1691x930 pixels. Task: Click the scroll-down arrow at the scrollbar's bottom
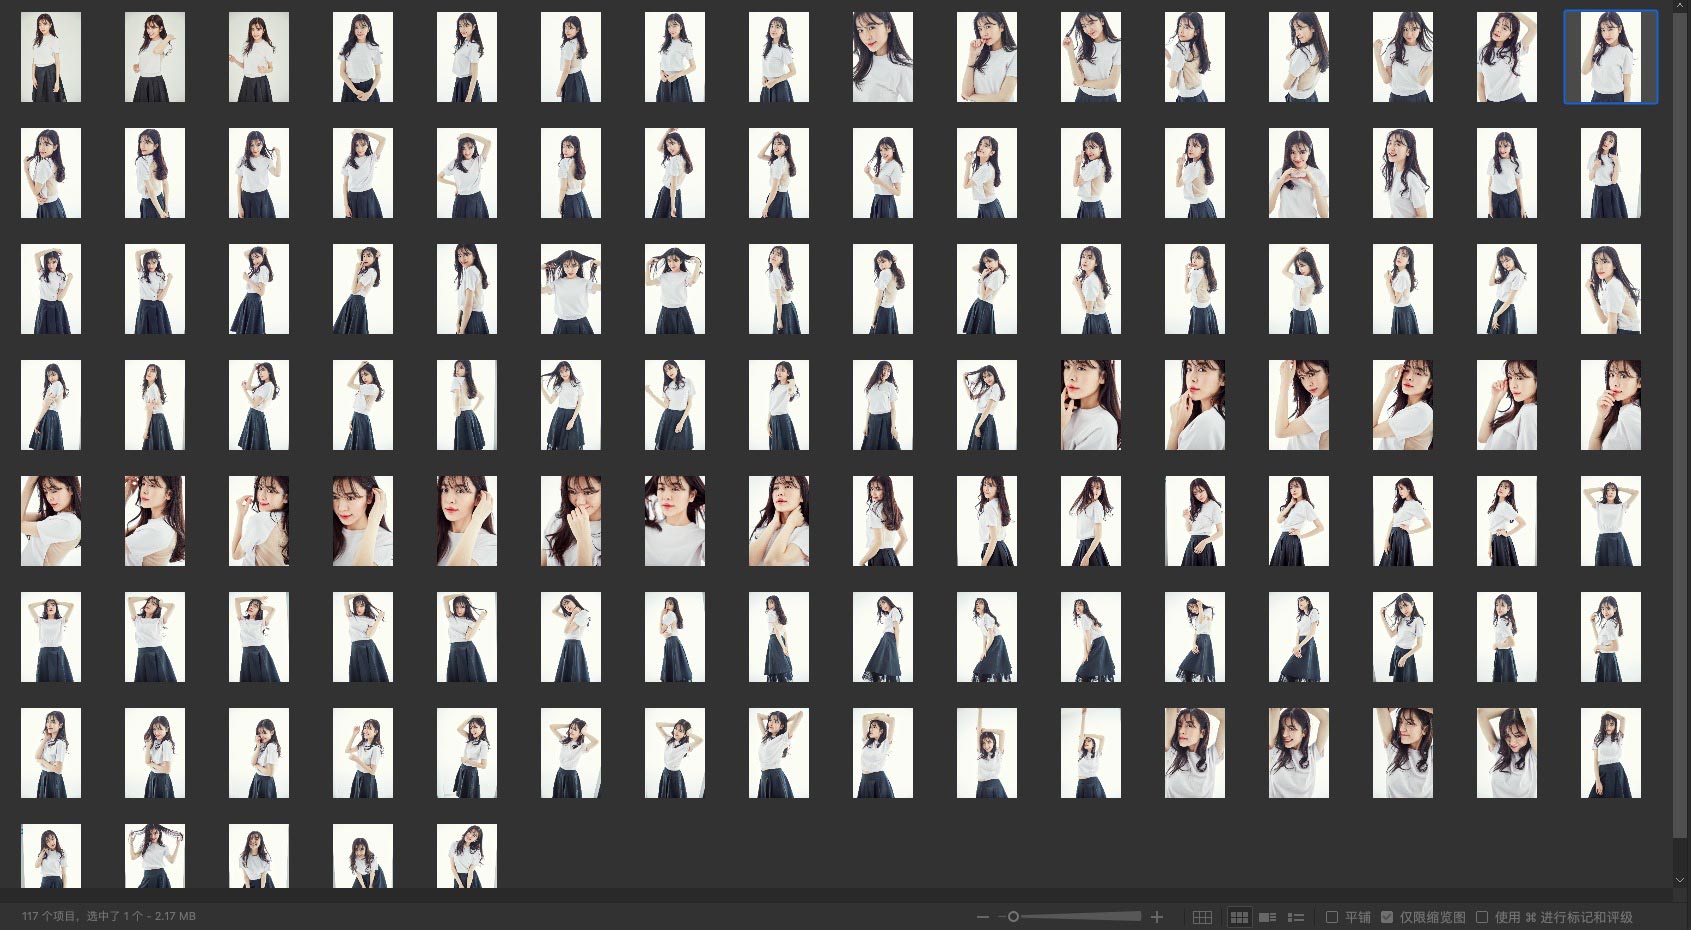click(x=1680, y=880)
